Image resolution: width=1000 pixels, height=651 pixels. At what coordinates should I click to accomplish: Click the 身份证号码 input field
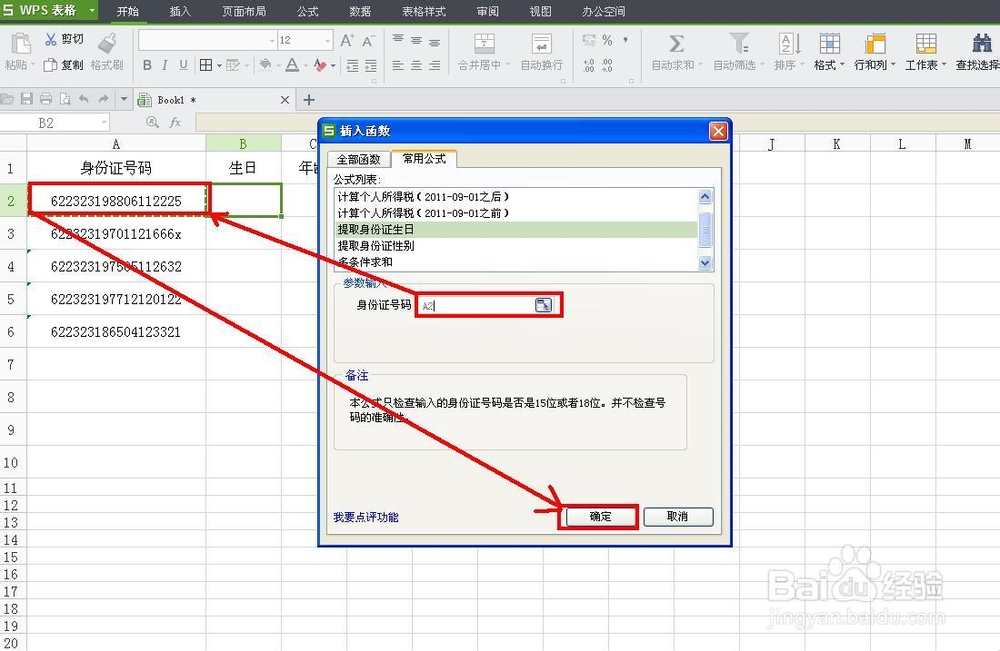pos(481,305)
